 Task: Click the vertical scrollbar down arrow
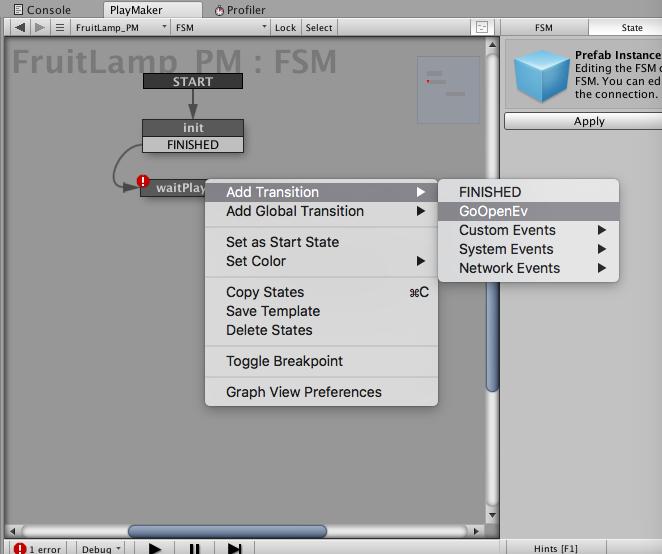[492, 515]
